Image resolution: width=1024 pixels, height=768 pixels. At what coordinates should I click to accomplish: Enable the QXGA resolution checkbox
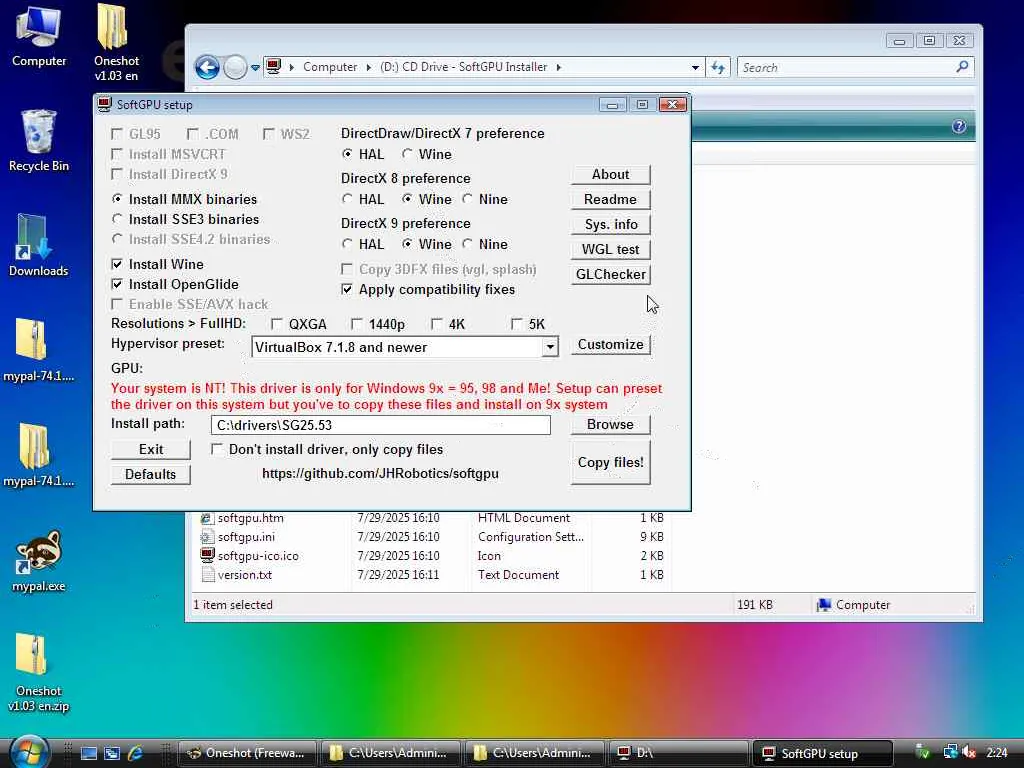[277, 324]
